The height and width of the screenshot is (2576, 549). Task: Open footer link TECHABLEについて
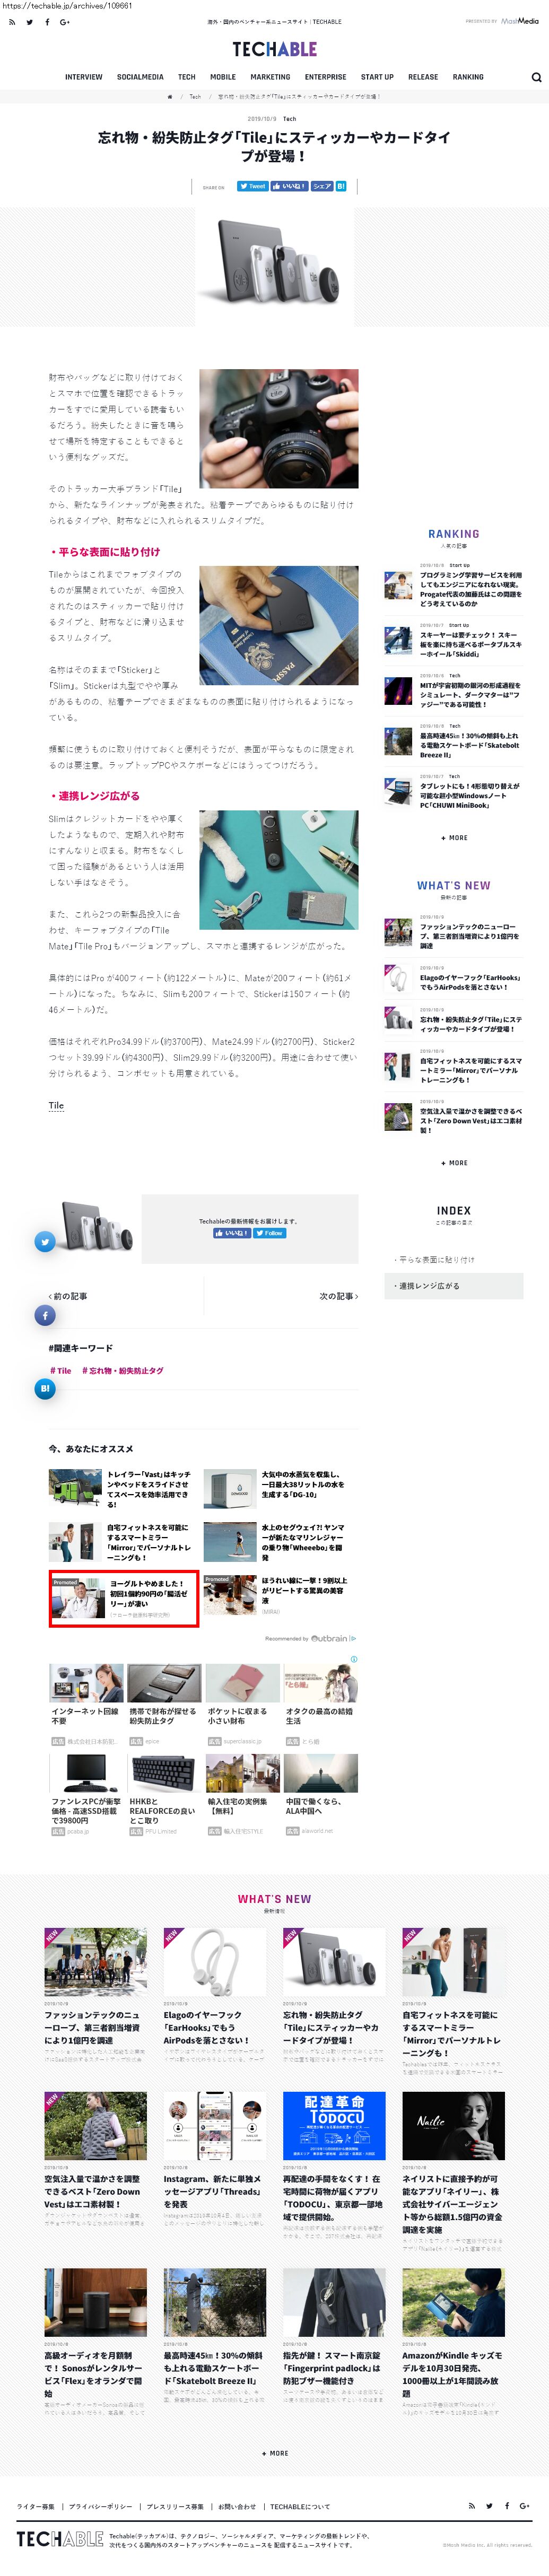click(x=300, y=2506)
